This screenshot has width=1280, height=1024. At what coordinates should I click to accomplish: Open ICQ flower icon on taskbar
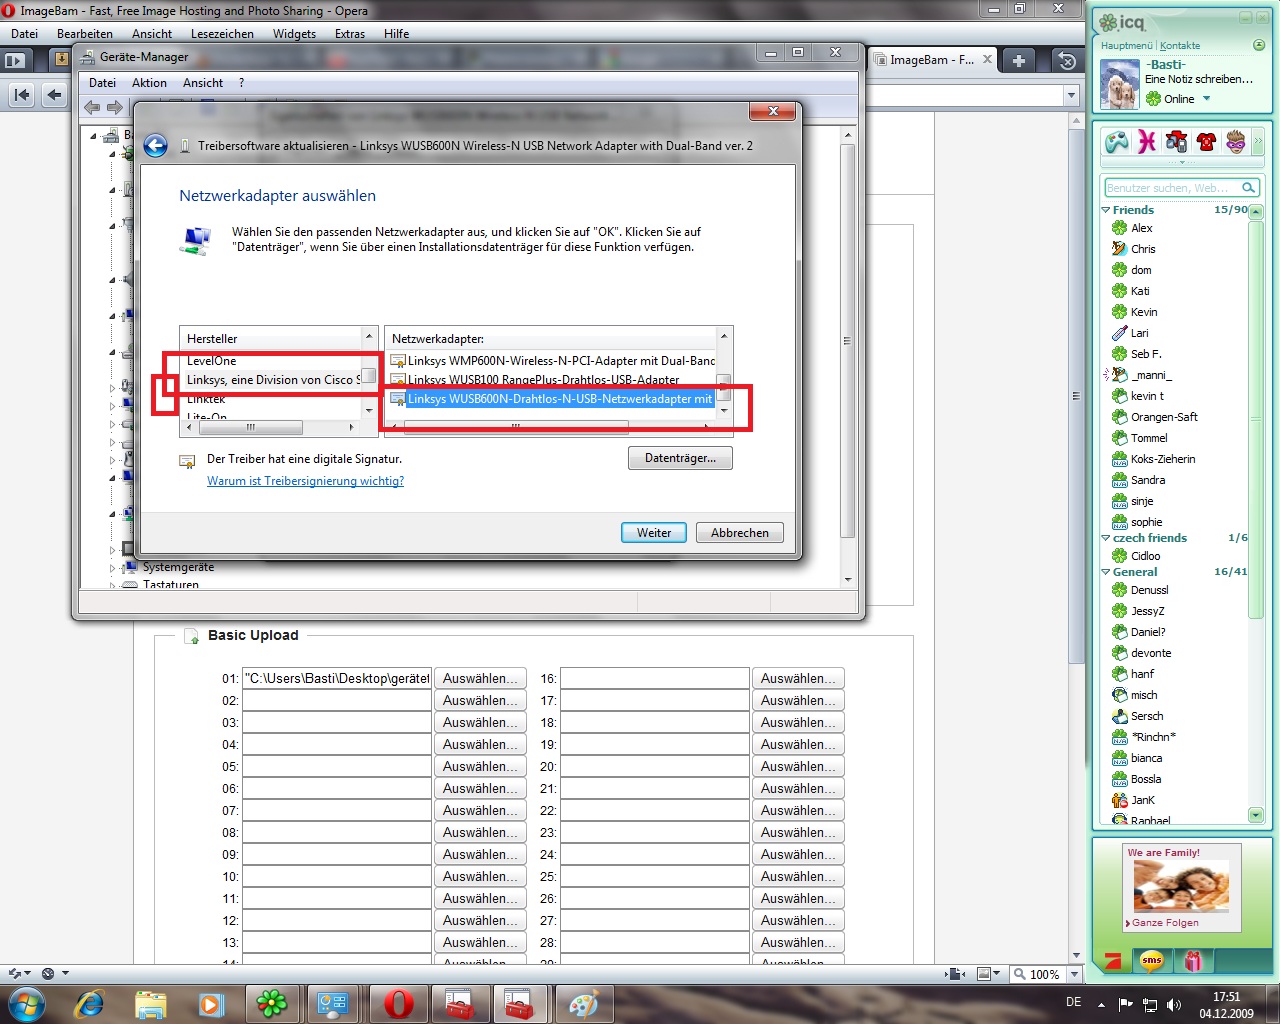point(271,1004)
